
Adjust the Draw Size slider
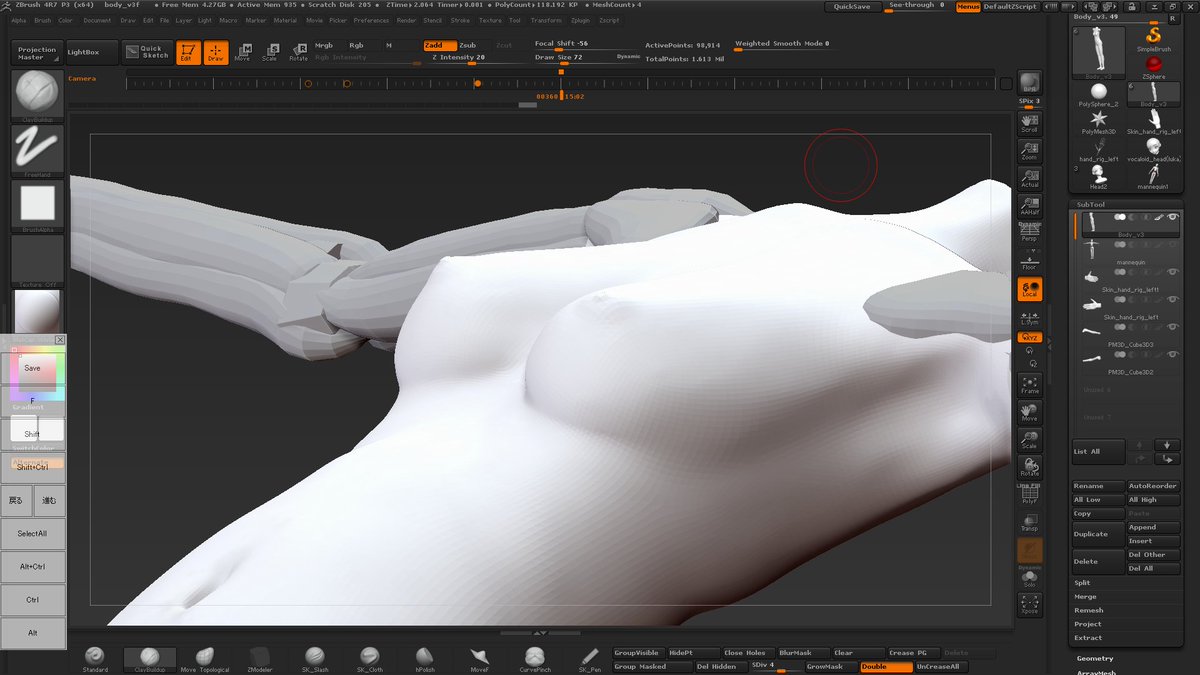point(587,58)
